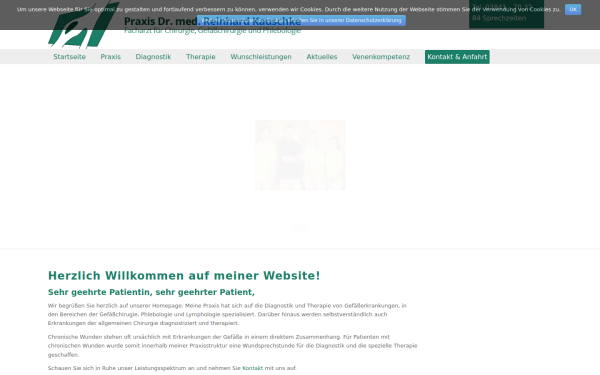Click the Praxis Dr. med. Reinhard Kauschke title
The width and height of the screenshot is (600, 375).
[x=212, y=21]
